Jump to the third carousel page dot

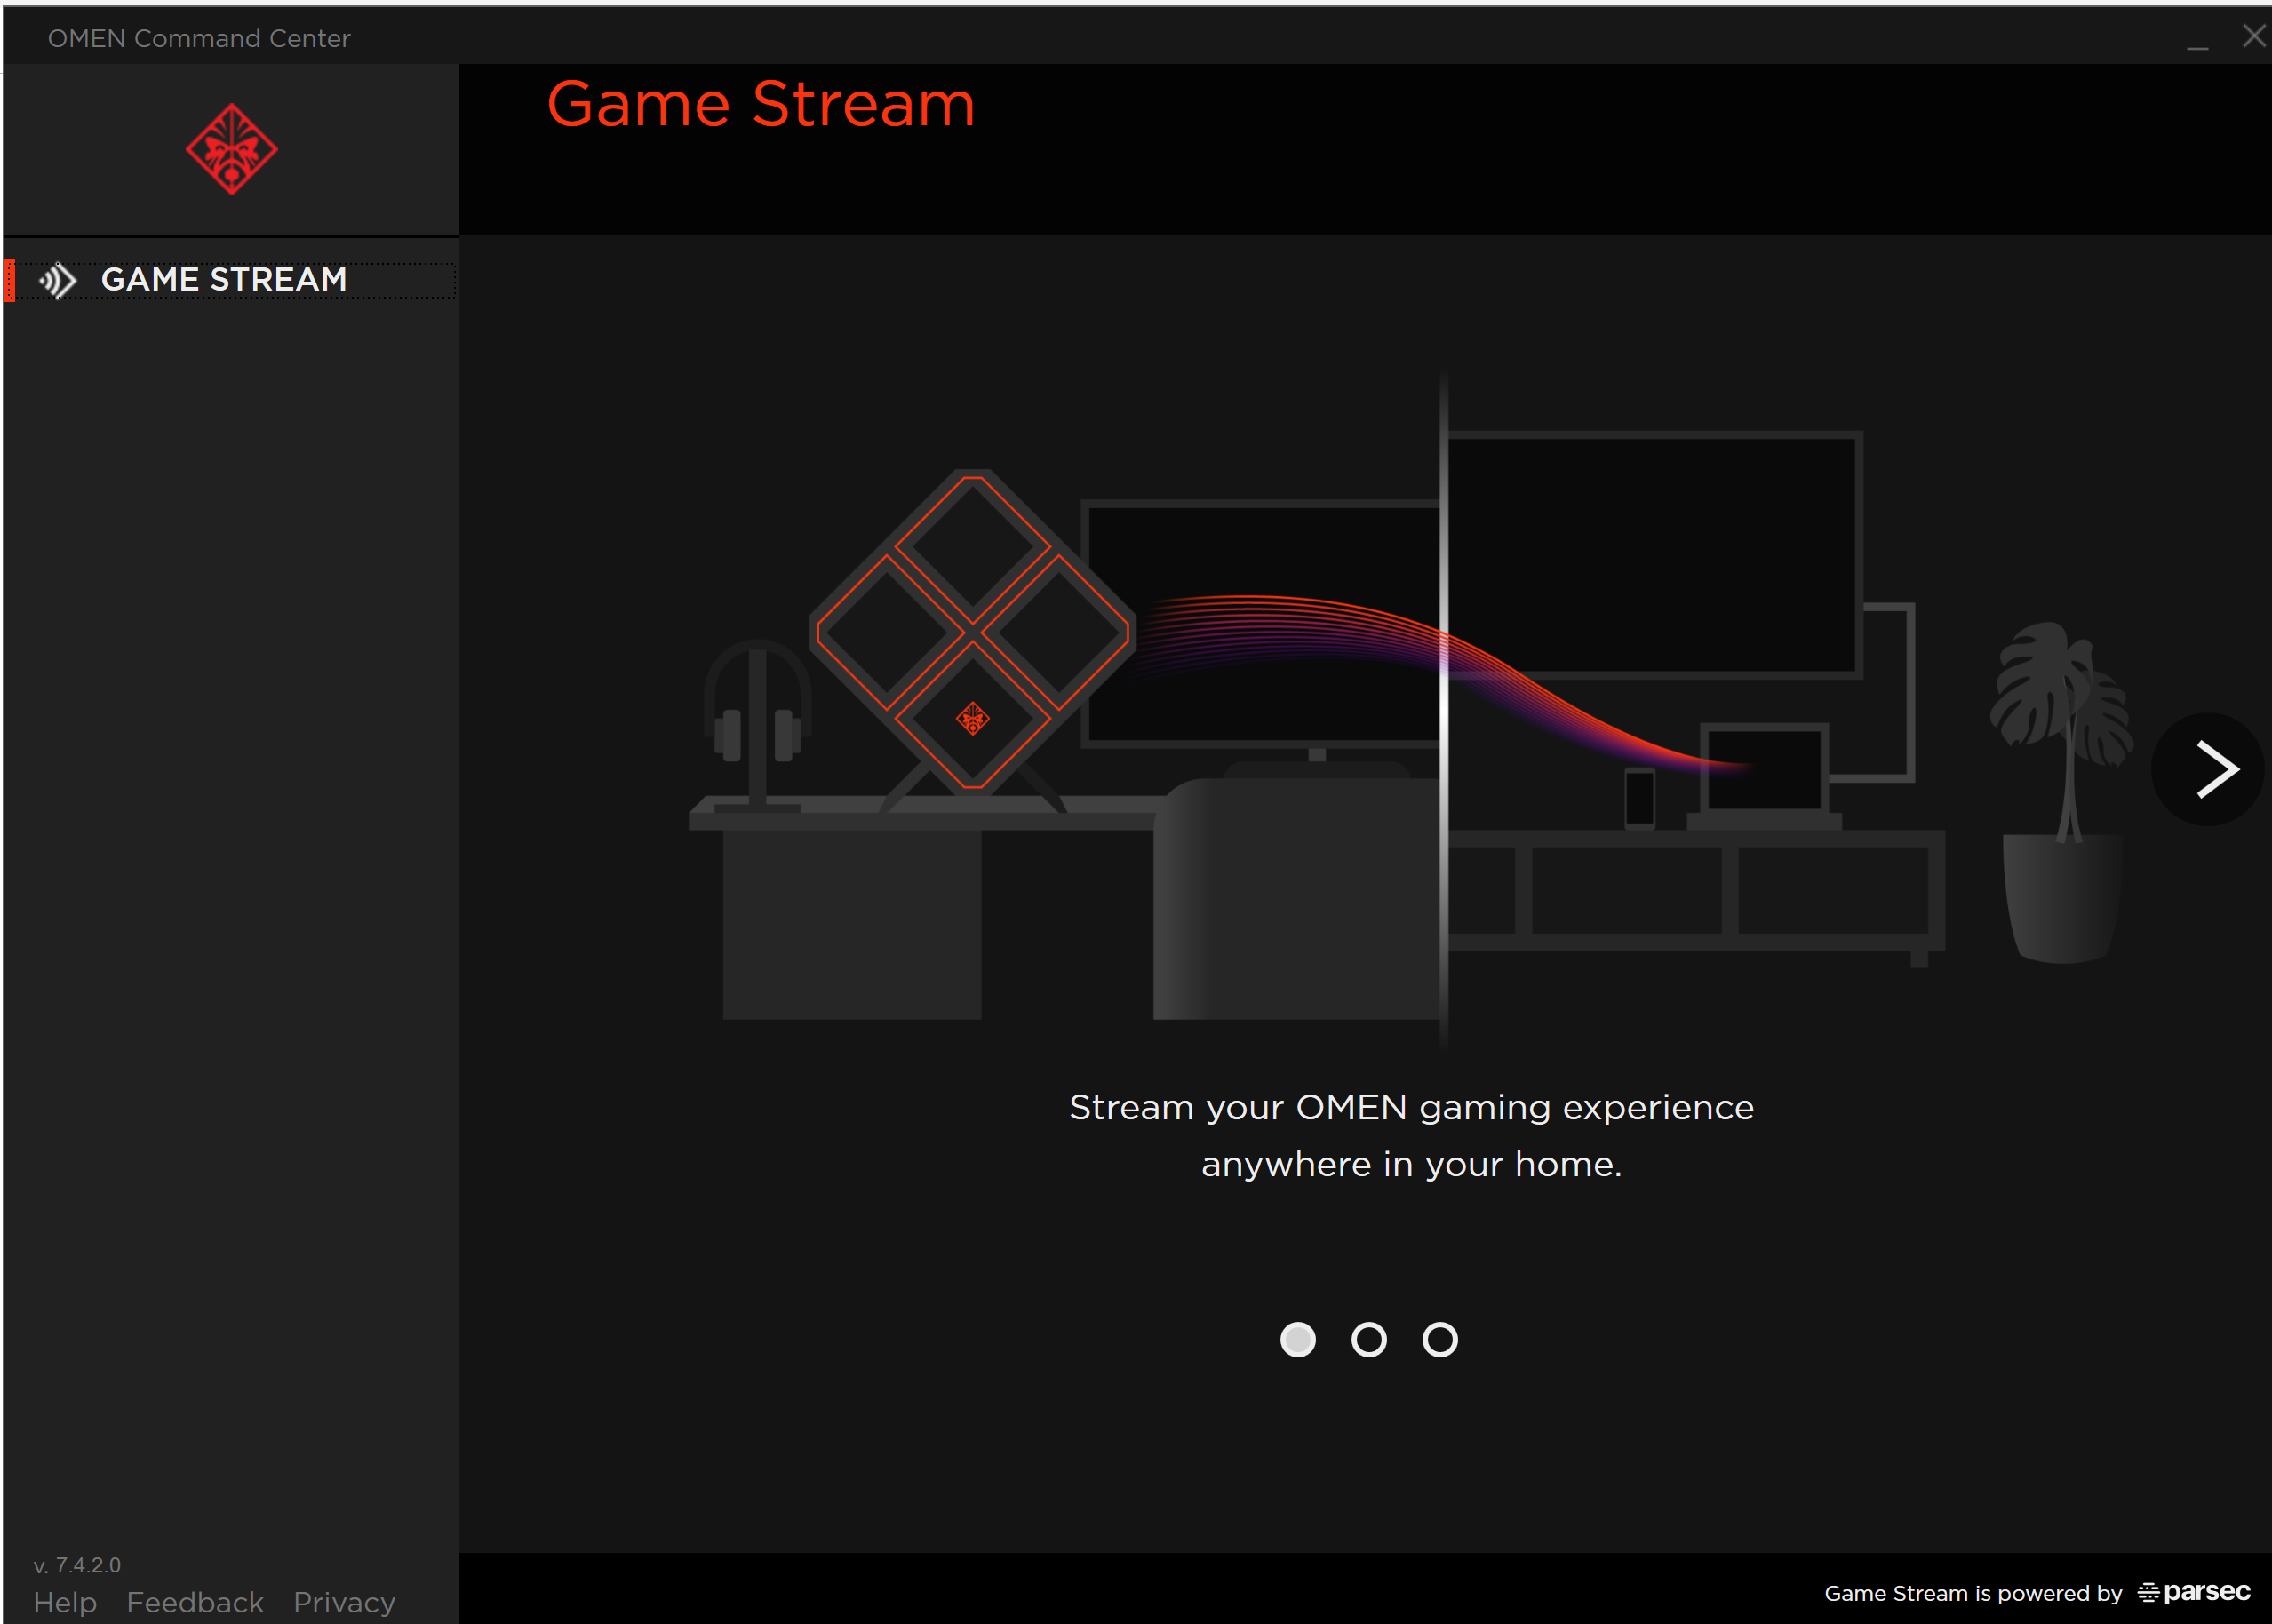[x=1439, y=1339]
